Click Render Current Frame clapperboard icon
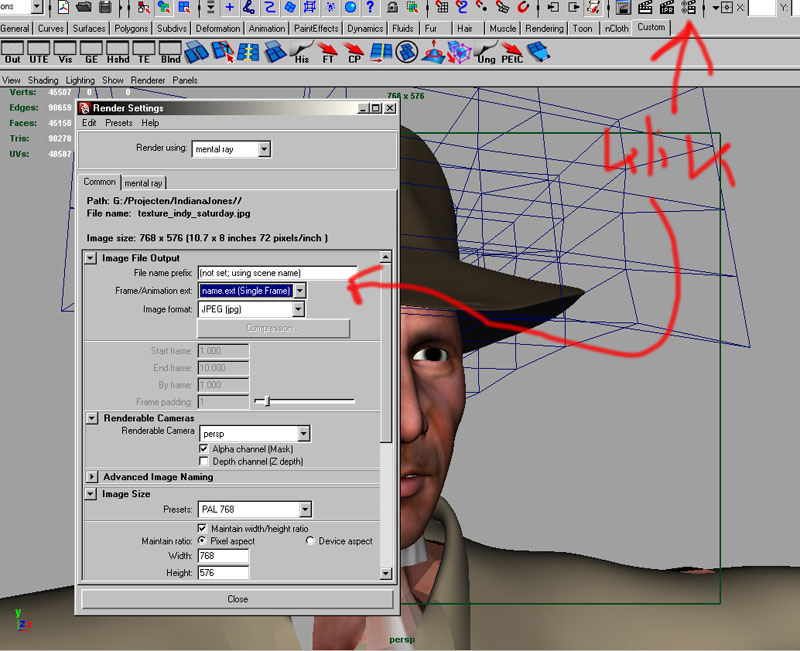The width and height of the screenshot is (800, 651). (645, 7)
